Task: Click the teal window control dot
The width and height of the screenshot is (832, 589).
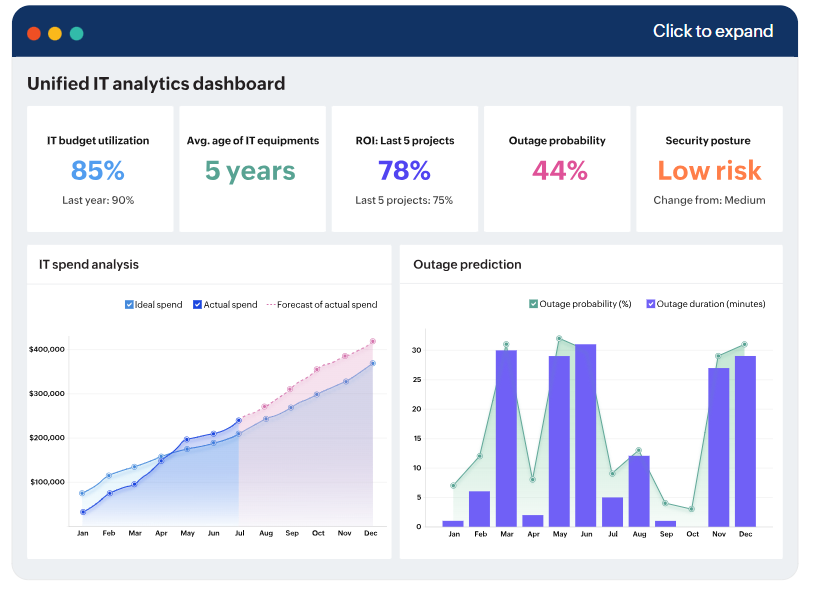Action: point(76,32)
